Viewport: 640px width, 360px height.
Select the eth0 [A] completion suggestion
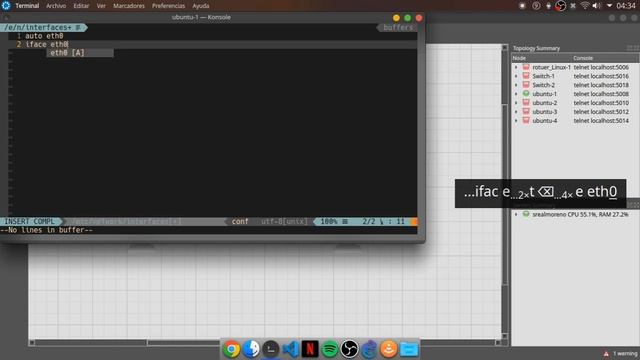pyautogui.click(x=80, y=53)
